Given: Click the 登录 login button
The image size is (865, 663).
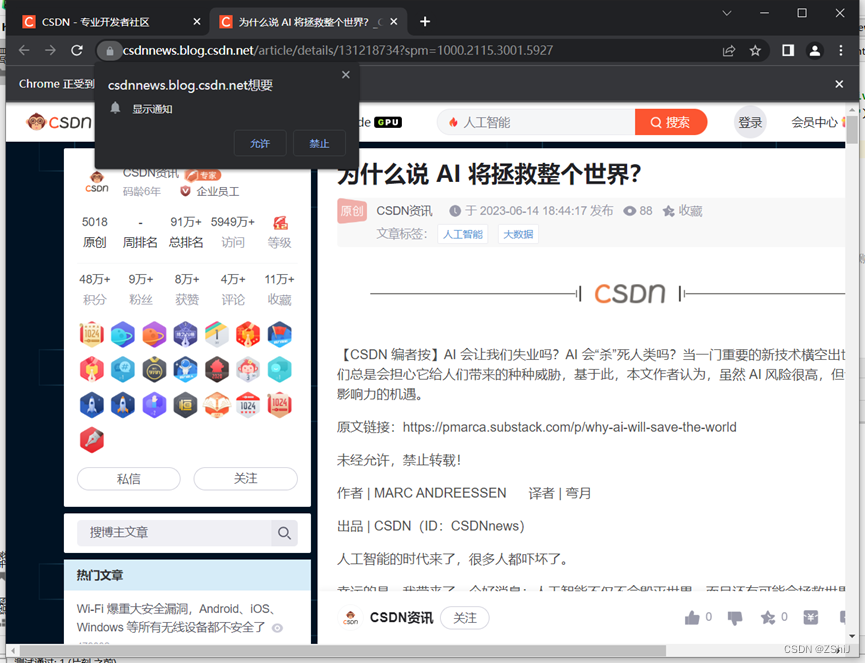Looking at the screenshot, I should [750, 122].
